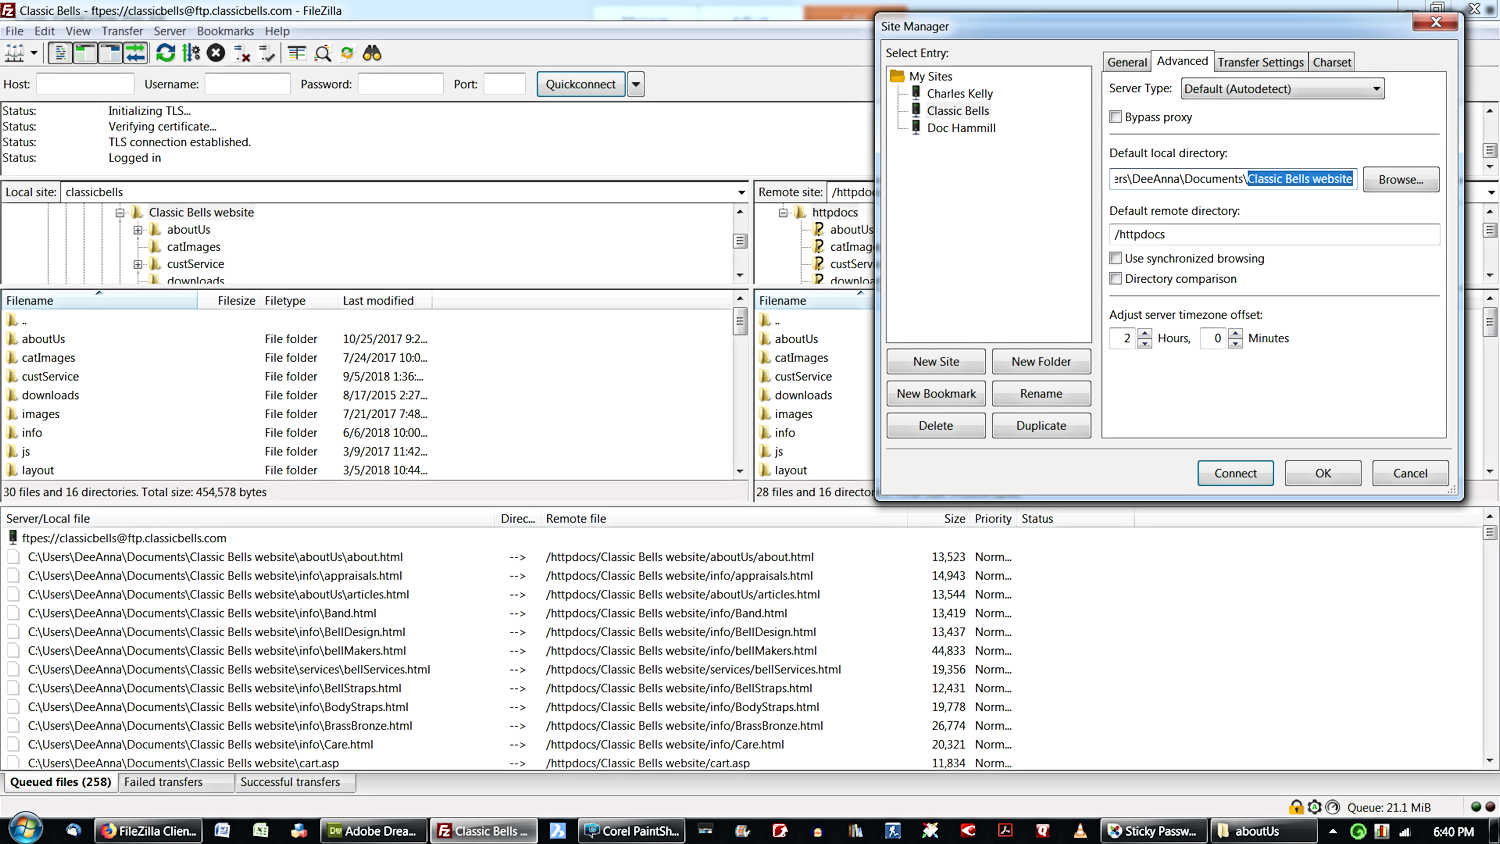This screenshot has height=844, width=1500.
Task: Cancel the current operation icon
Action: click(x=216, y=53)
